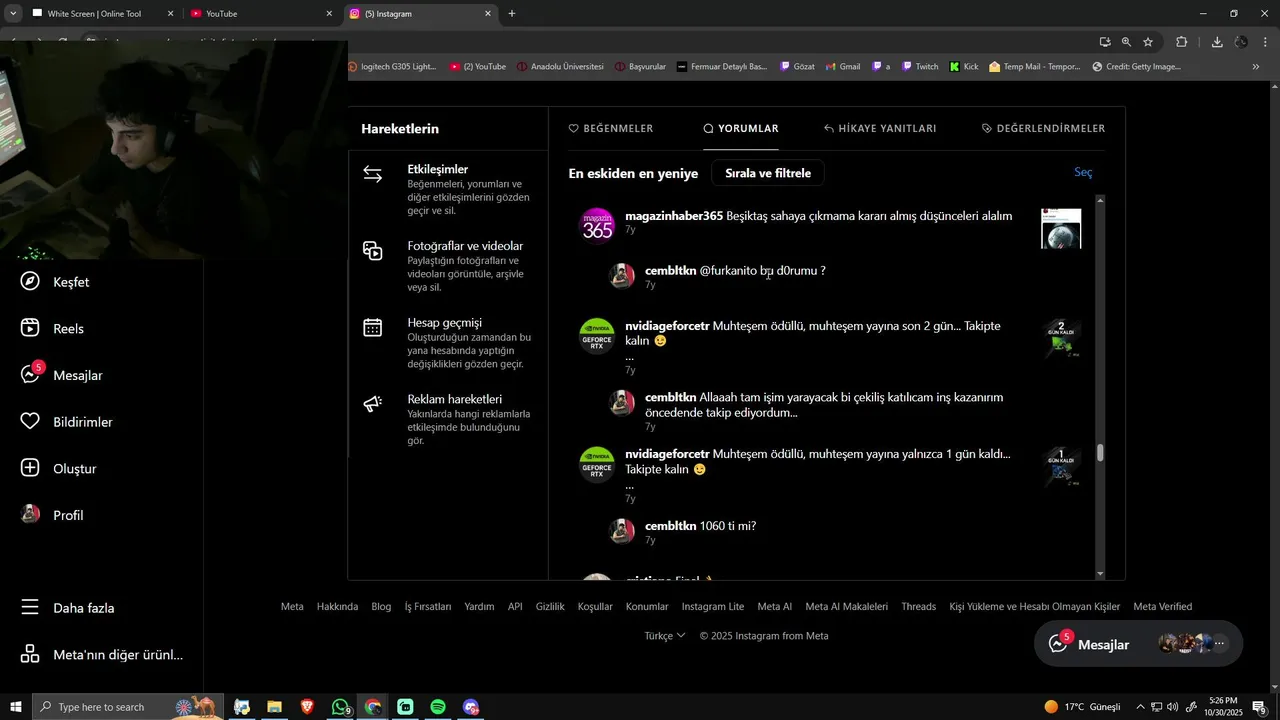Image resolution: width=1280 pixels, height=720 pixels.
Task: Expand hidden bookmarks chevron
Action: pos(1256,67)
